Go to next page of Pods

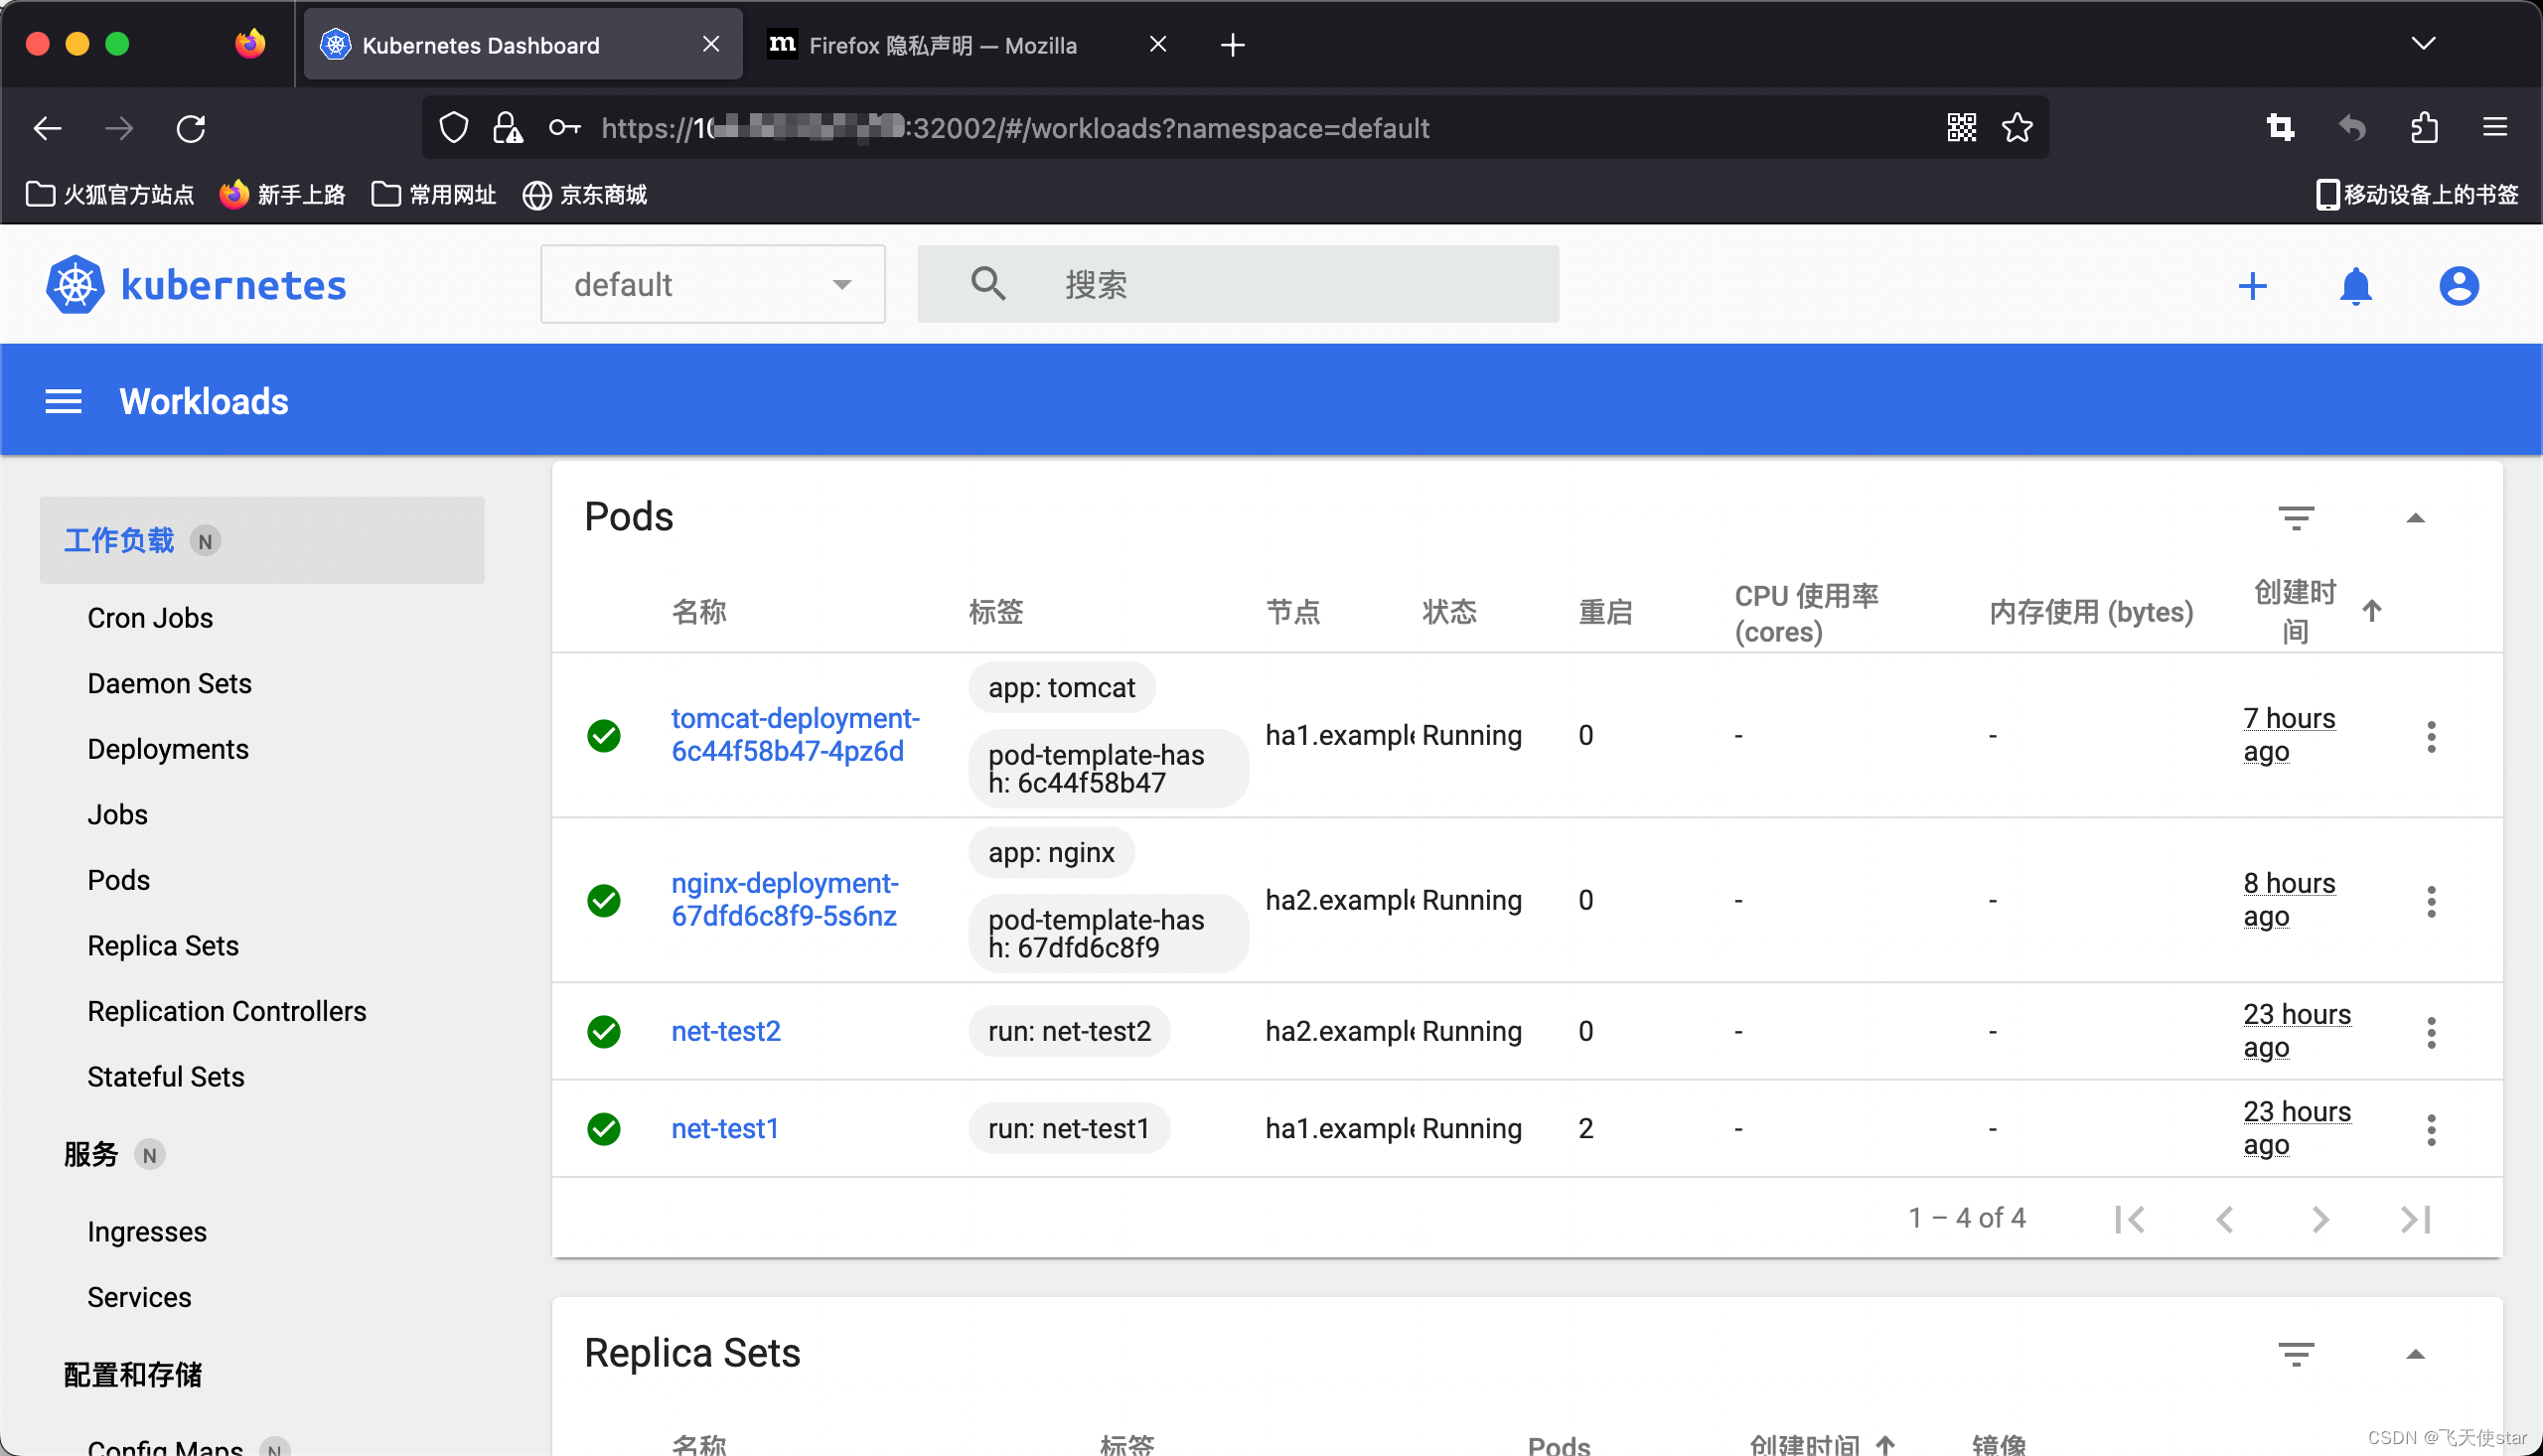coord(2321,1219)
